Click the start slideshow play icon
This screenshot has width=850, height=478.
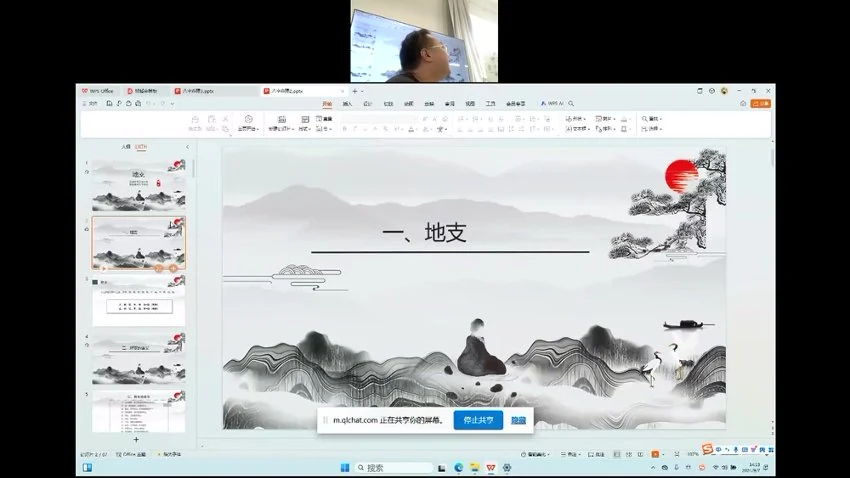pyautogui.click(x=248, y=119)
